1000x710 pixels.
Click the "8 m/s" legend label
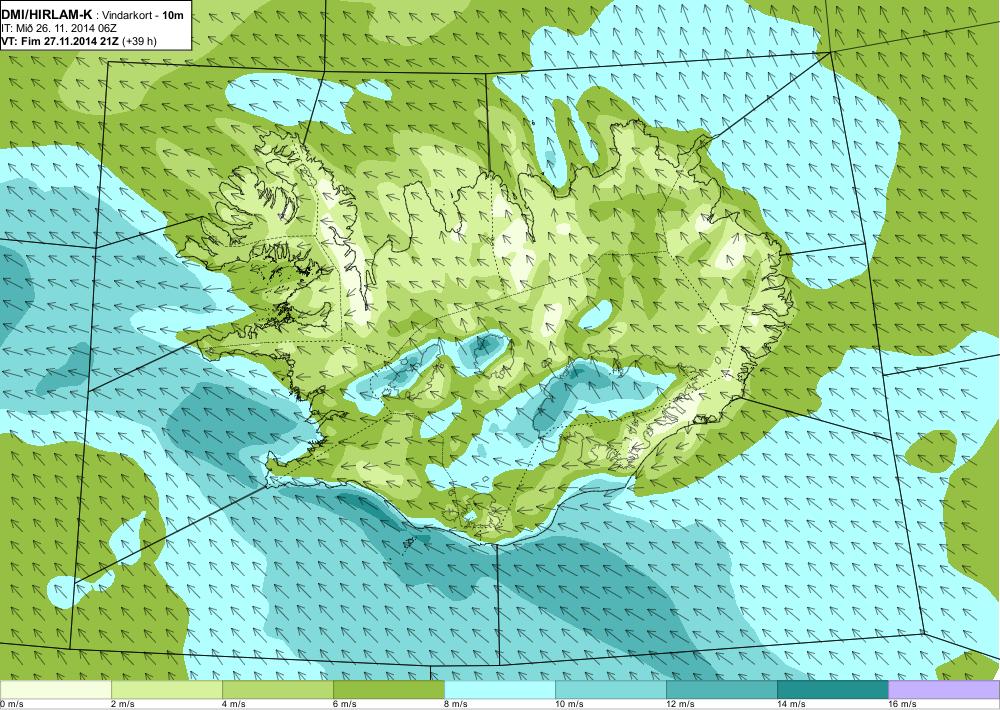[456, 704]
